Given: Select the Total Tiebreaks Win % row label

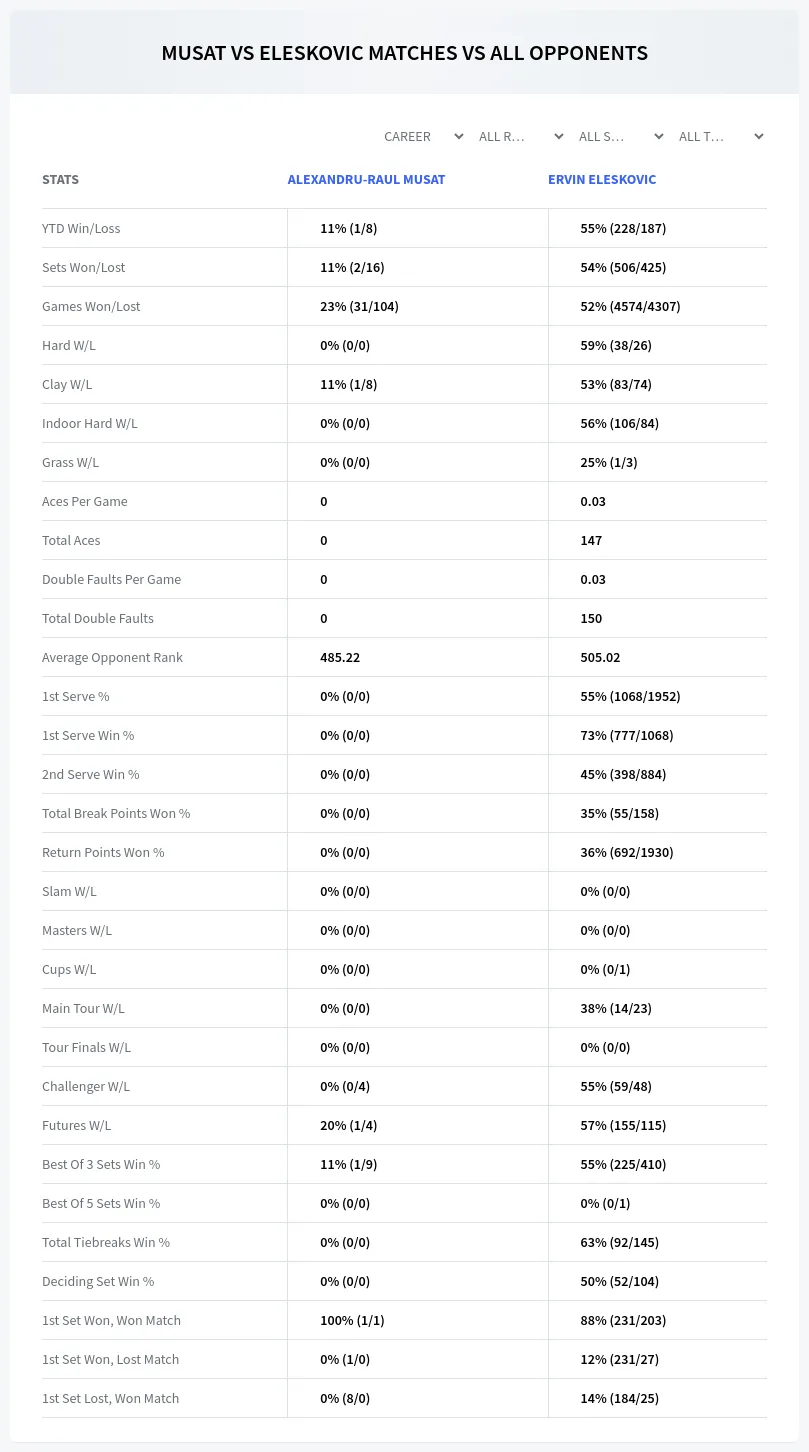Looking at the screenshot, I should tap(106, 1242).
